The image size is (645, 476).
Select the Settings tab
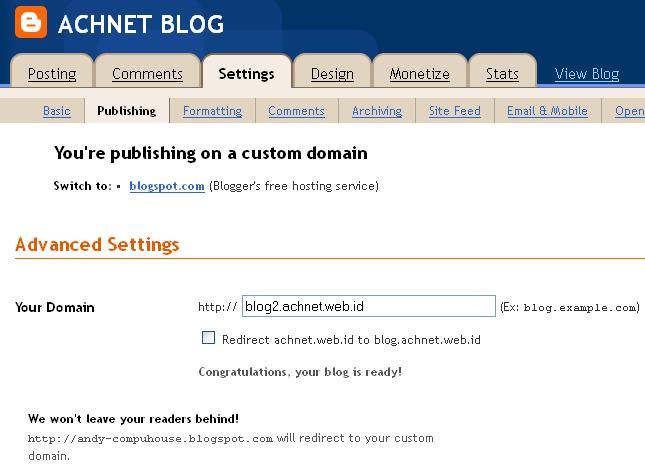tap(246, 74)
